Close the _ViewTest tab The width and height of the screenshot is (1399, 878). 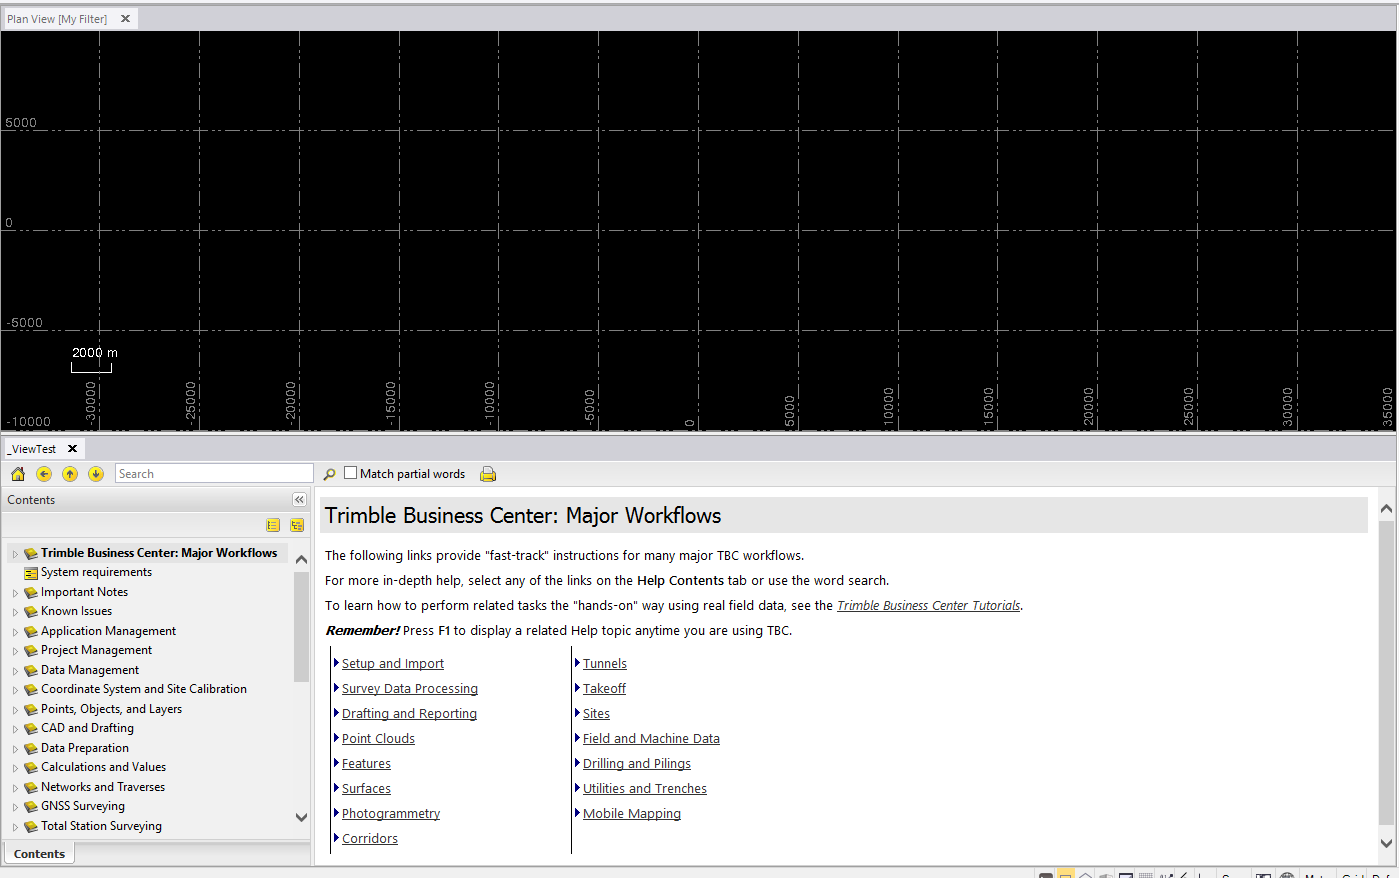[x=72, y=449]
